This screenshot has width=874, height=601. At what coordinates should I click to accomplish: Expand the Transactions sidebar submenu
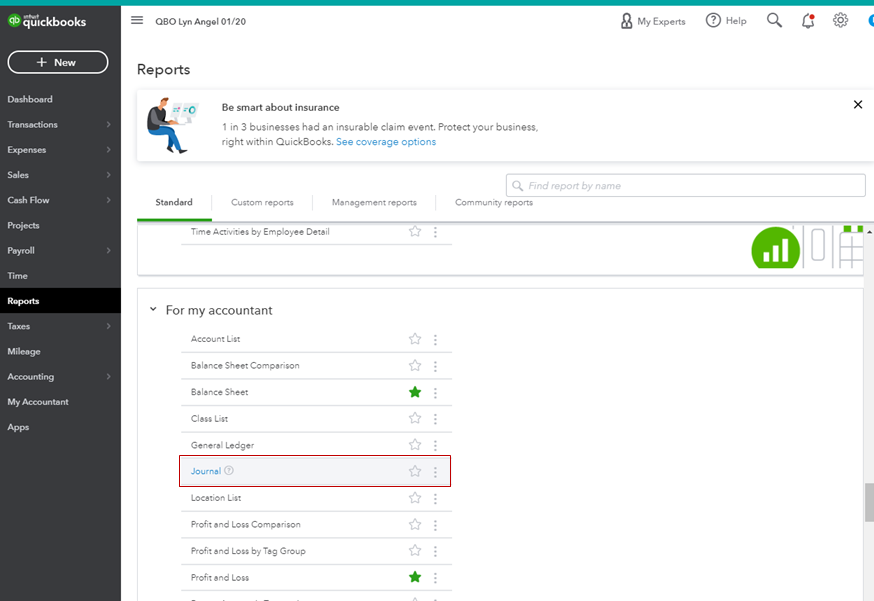pyautogui.click(x=109, y=124)
